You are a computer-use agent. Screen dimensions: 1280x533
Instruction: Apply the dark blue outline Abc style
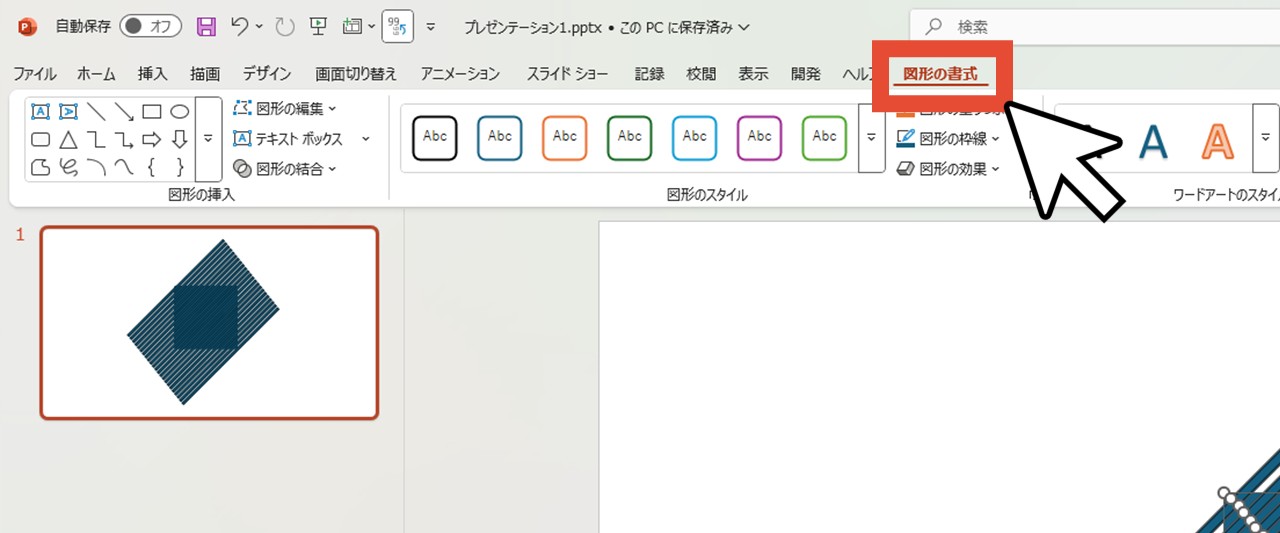[x=500, y=138]
